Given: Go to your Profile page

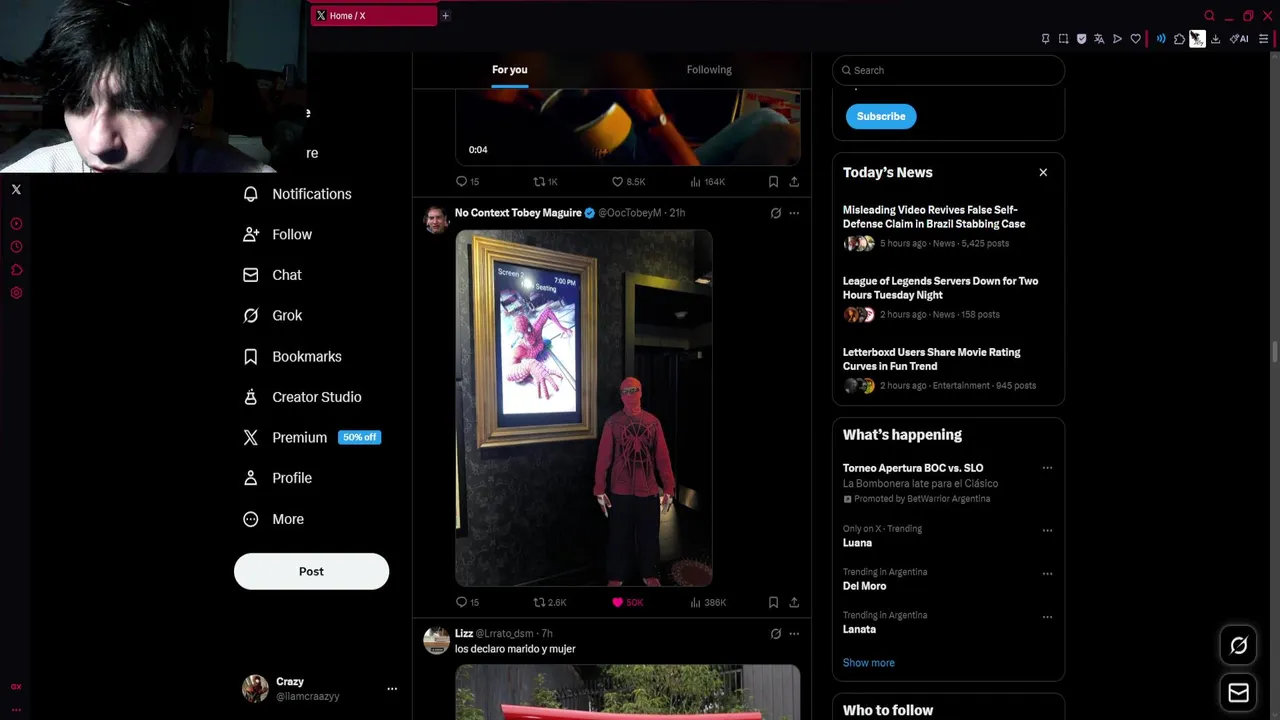Looking at the screenshot, I should pos(277,478).
